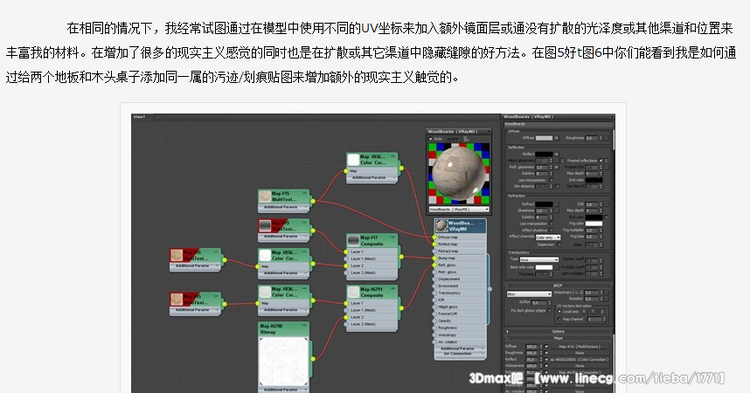Viewport: 750px width, 393px height.
Task: Click the X axis button in UV vectors derivation
Action: tap(585, 311)
